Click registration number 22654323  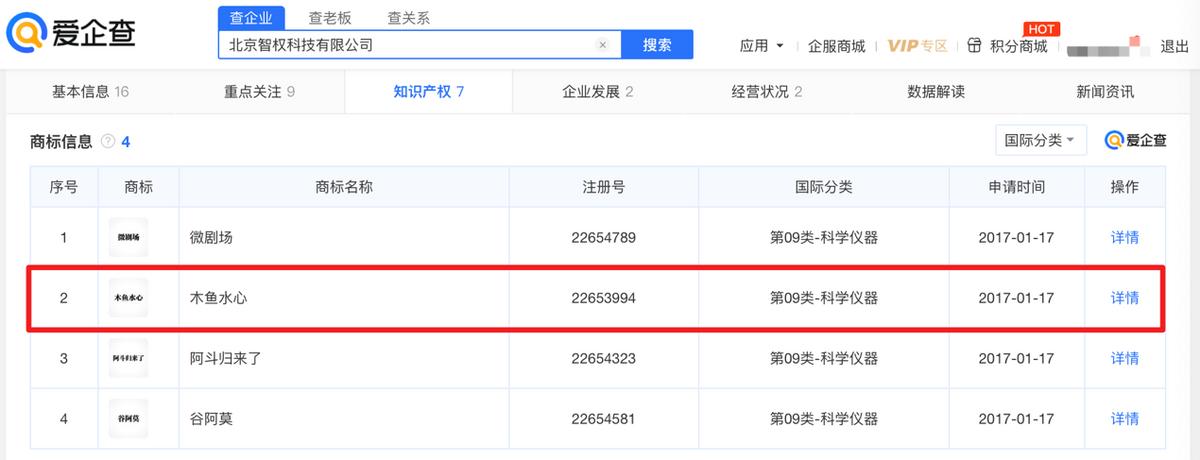(603, 358)
